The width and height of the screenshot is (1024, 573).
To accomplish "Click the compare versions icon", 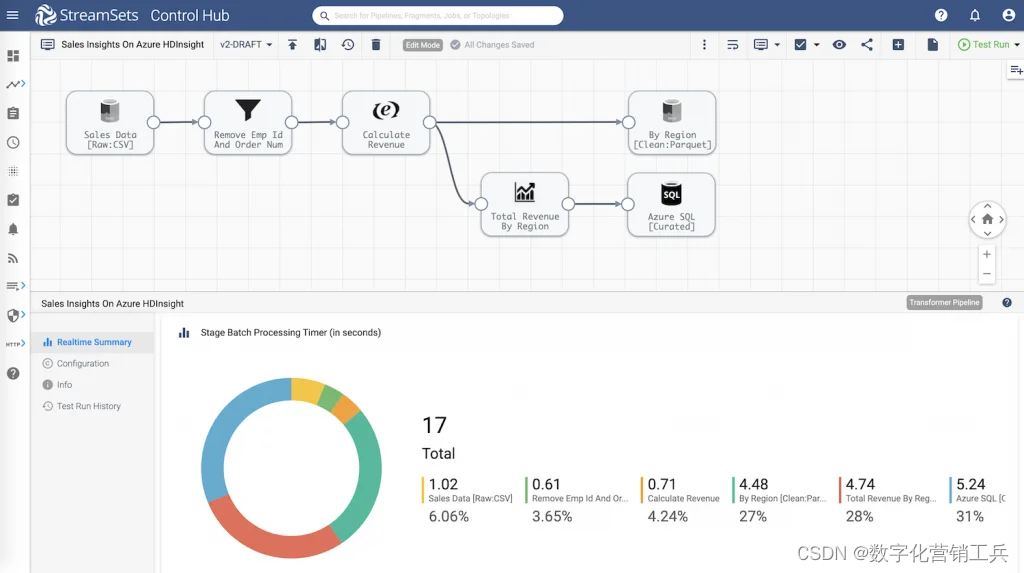I will point(320,44).
